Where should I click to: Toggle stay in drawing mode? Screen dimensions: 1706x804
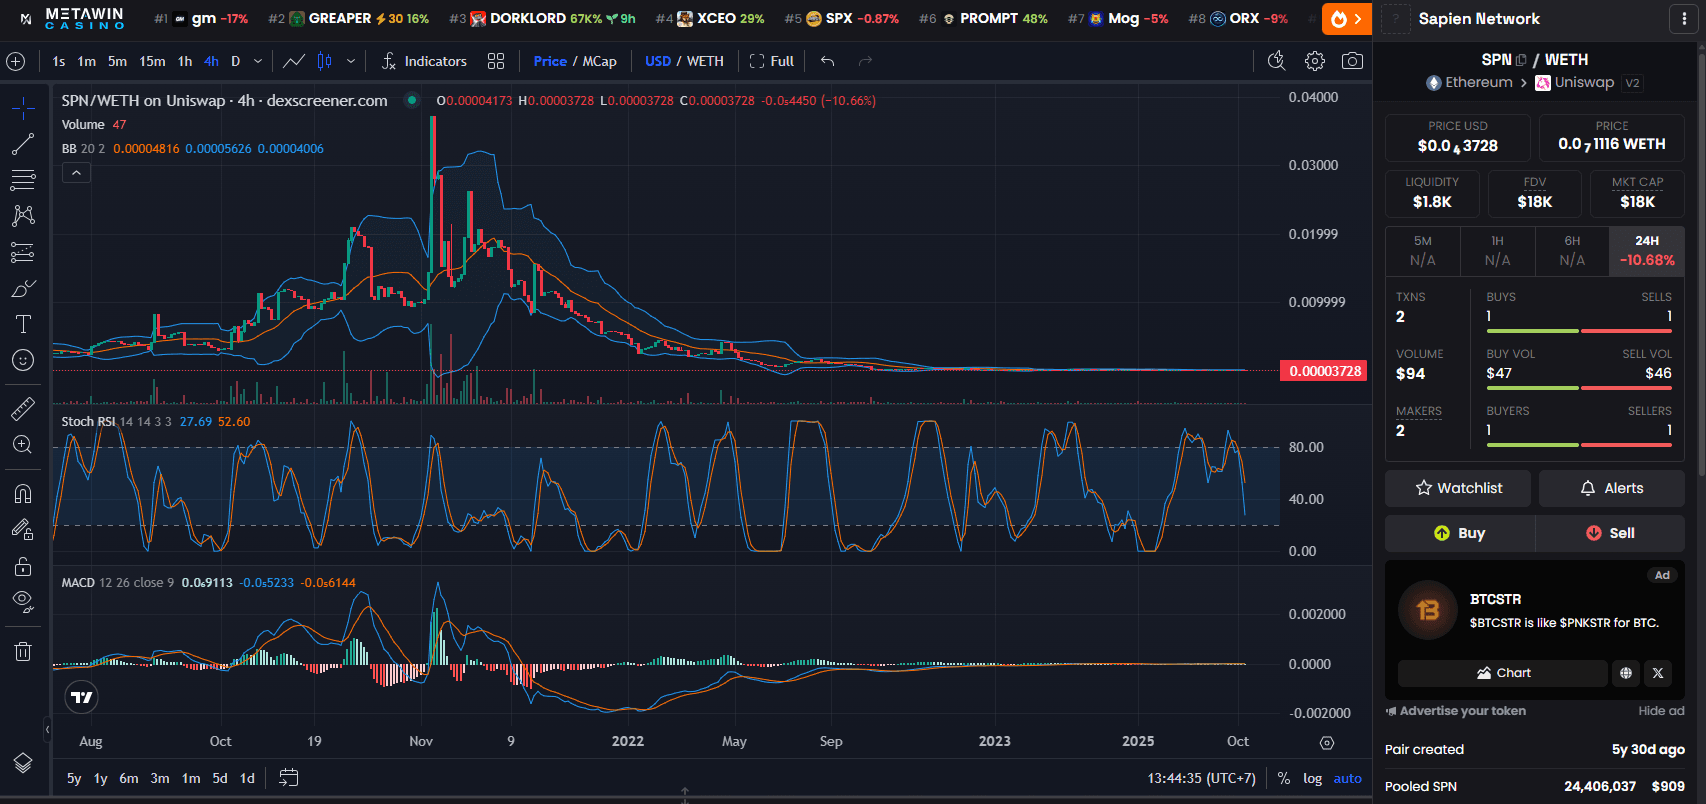[23, 530]
